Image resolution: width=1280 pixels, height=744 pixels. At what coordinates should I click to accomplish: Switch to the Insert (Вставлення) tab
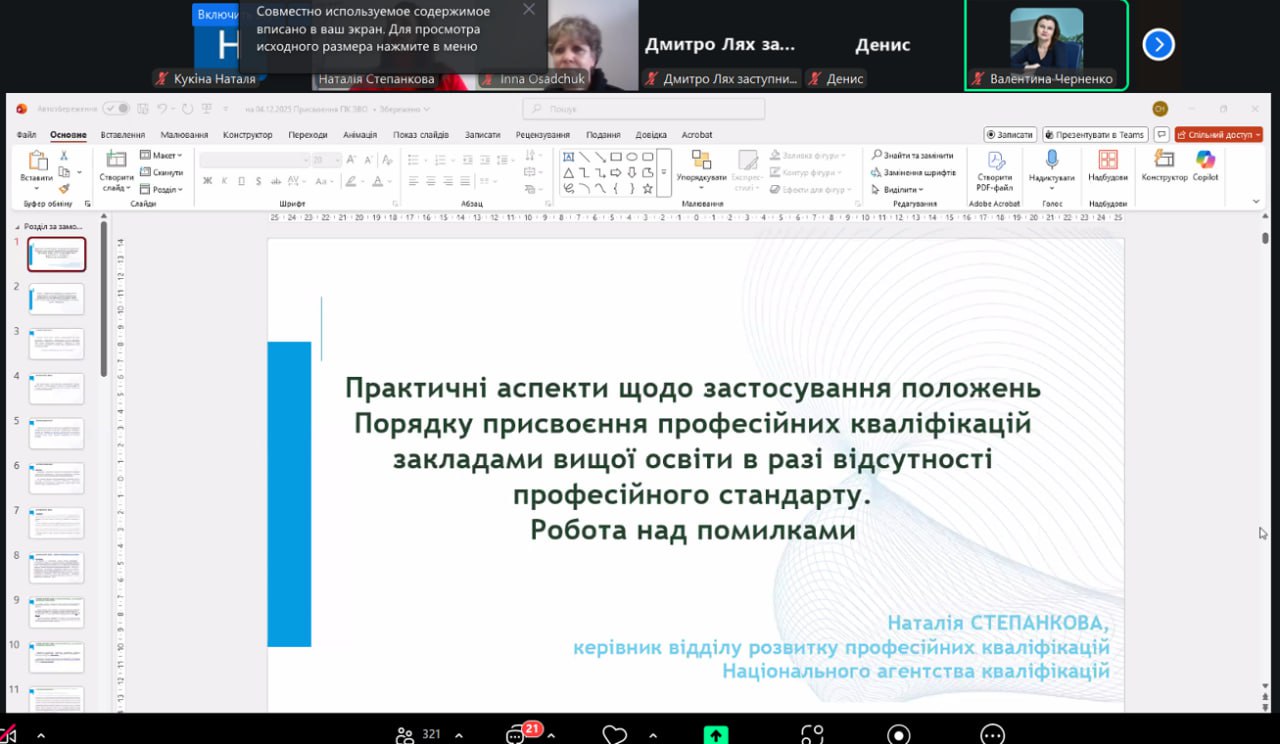click(x=123, y=135)
